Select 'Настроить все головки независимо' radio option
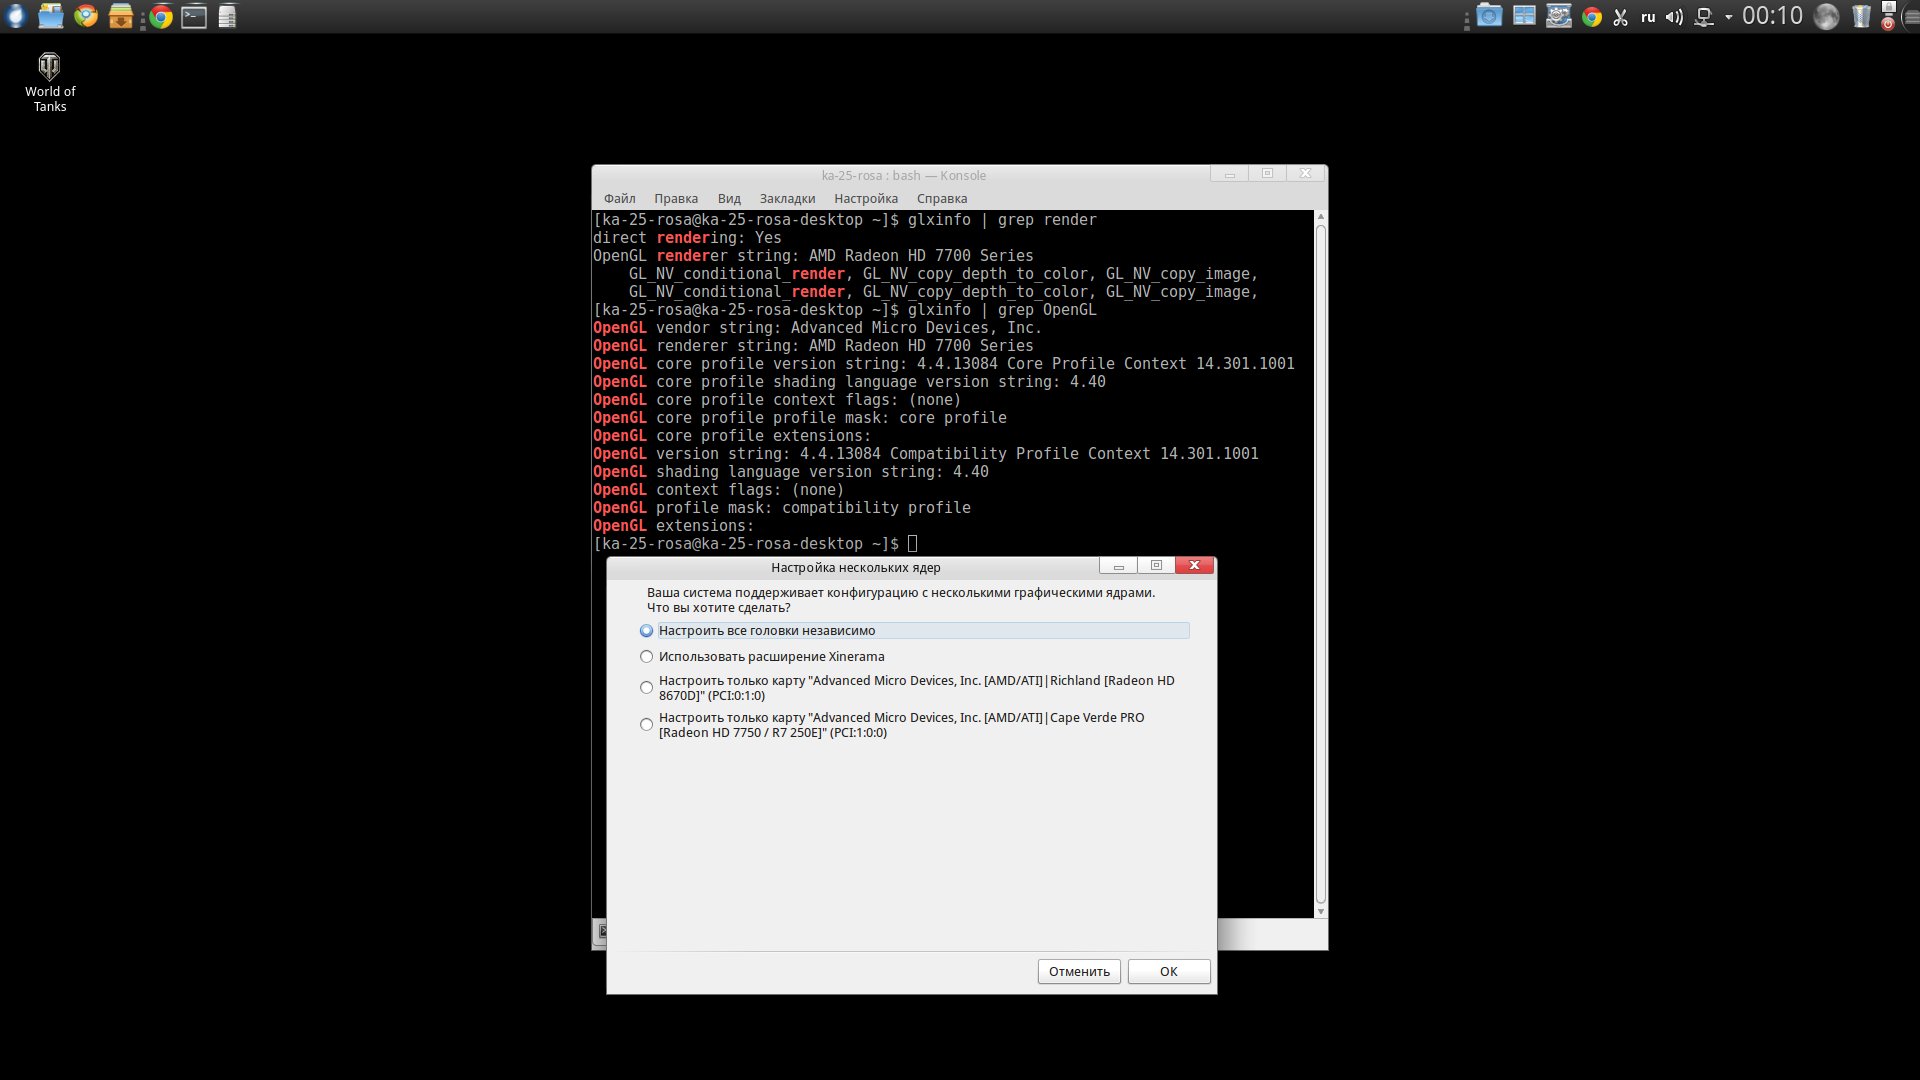This screenshot has width=1920, height=1080. pyautogui.click(x=647, y=631)
